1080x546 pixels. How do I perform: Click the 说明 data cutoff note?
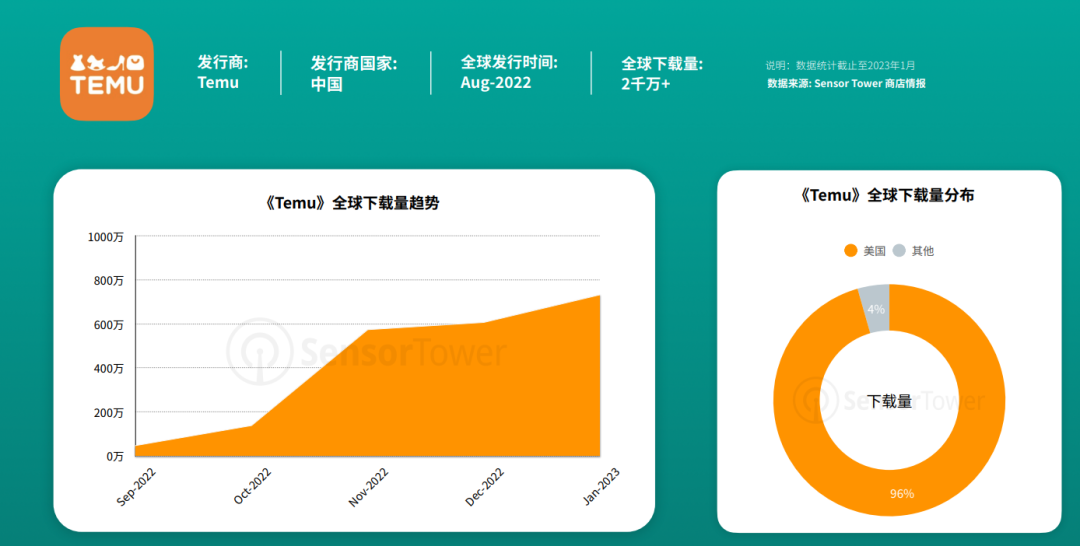(x=840, y=65)
